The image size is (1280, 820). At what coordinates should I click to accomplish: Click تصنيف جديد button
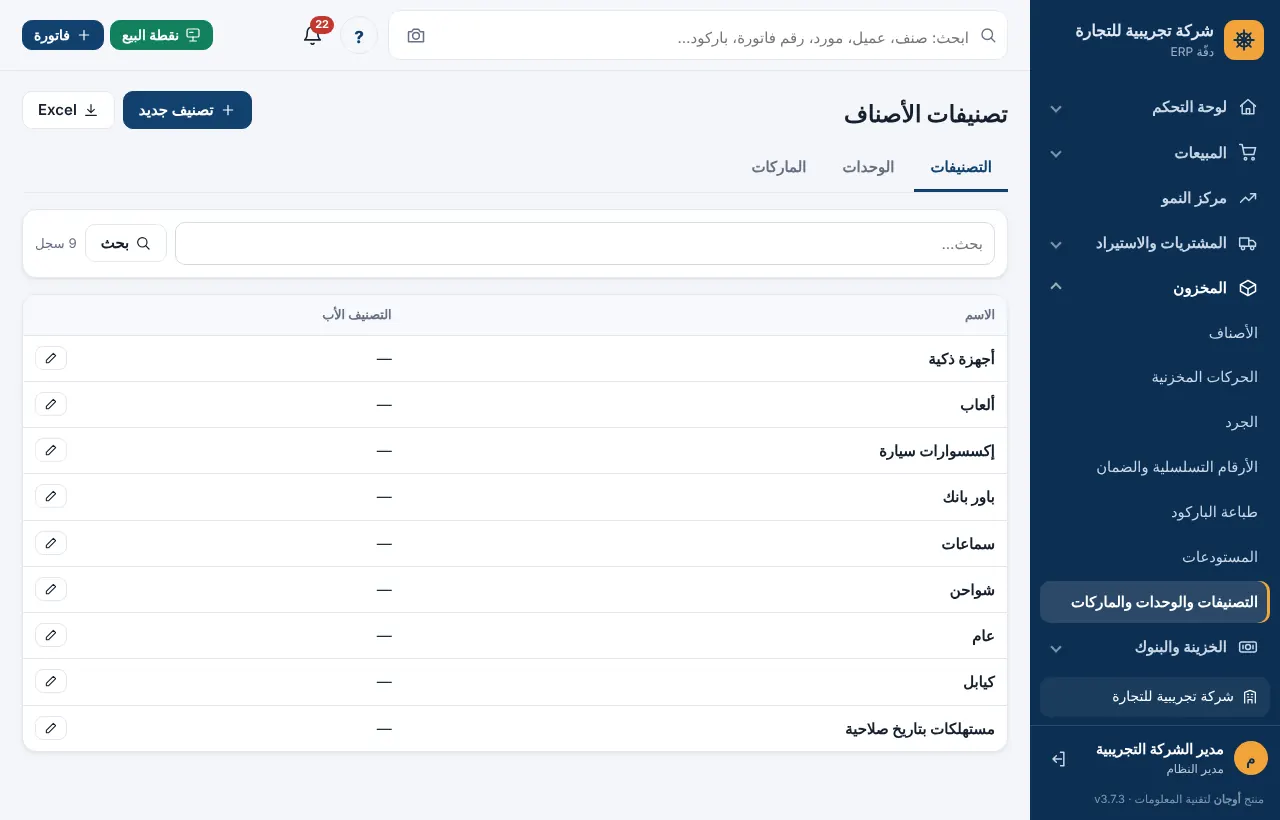pos(187,110)
